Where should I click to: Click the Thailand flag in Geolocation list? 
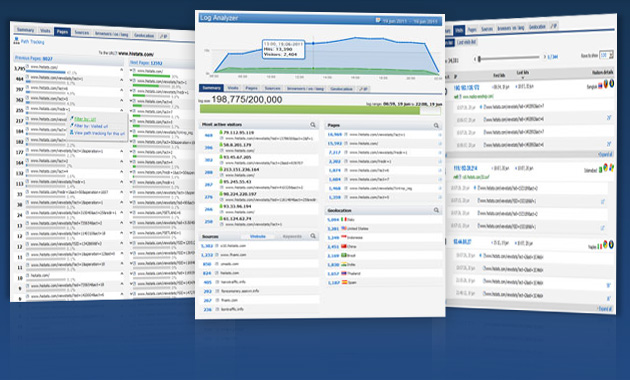point(344,273)
